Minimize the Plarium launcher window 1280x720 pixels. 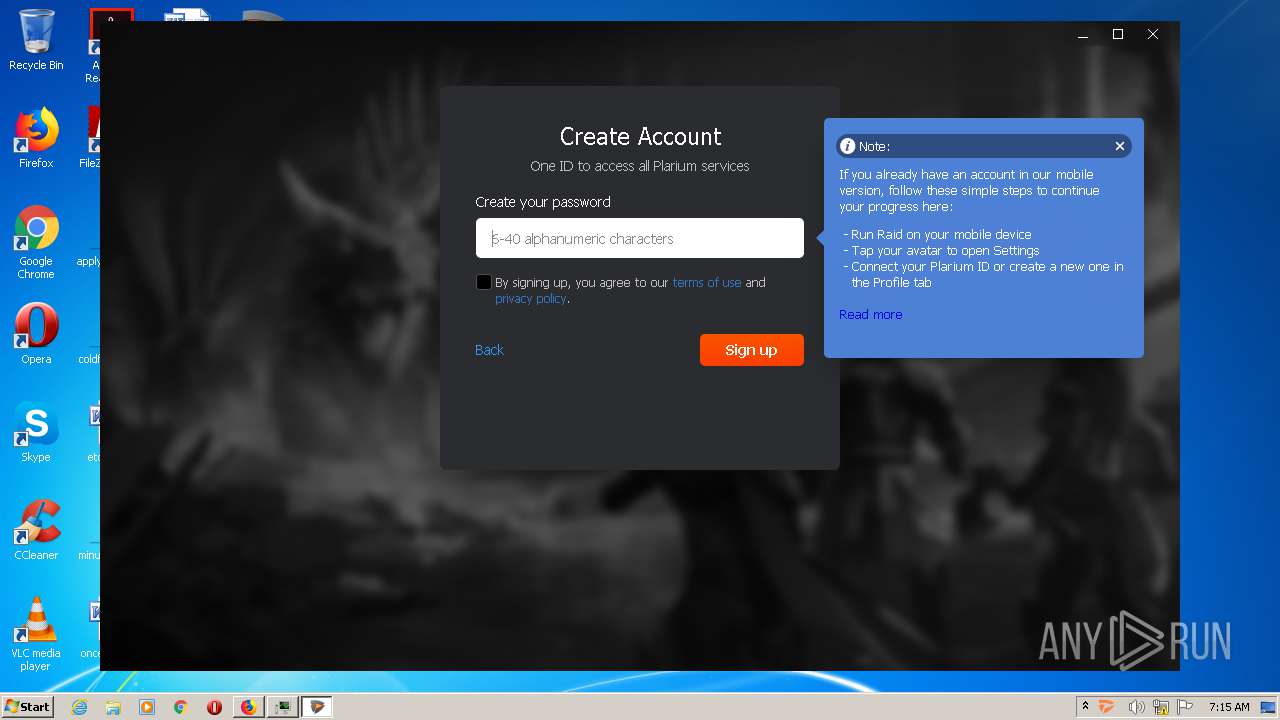coord(1083,35)
